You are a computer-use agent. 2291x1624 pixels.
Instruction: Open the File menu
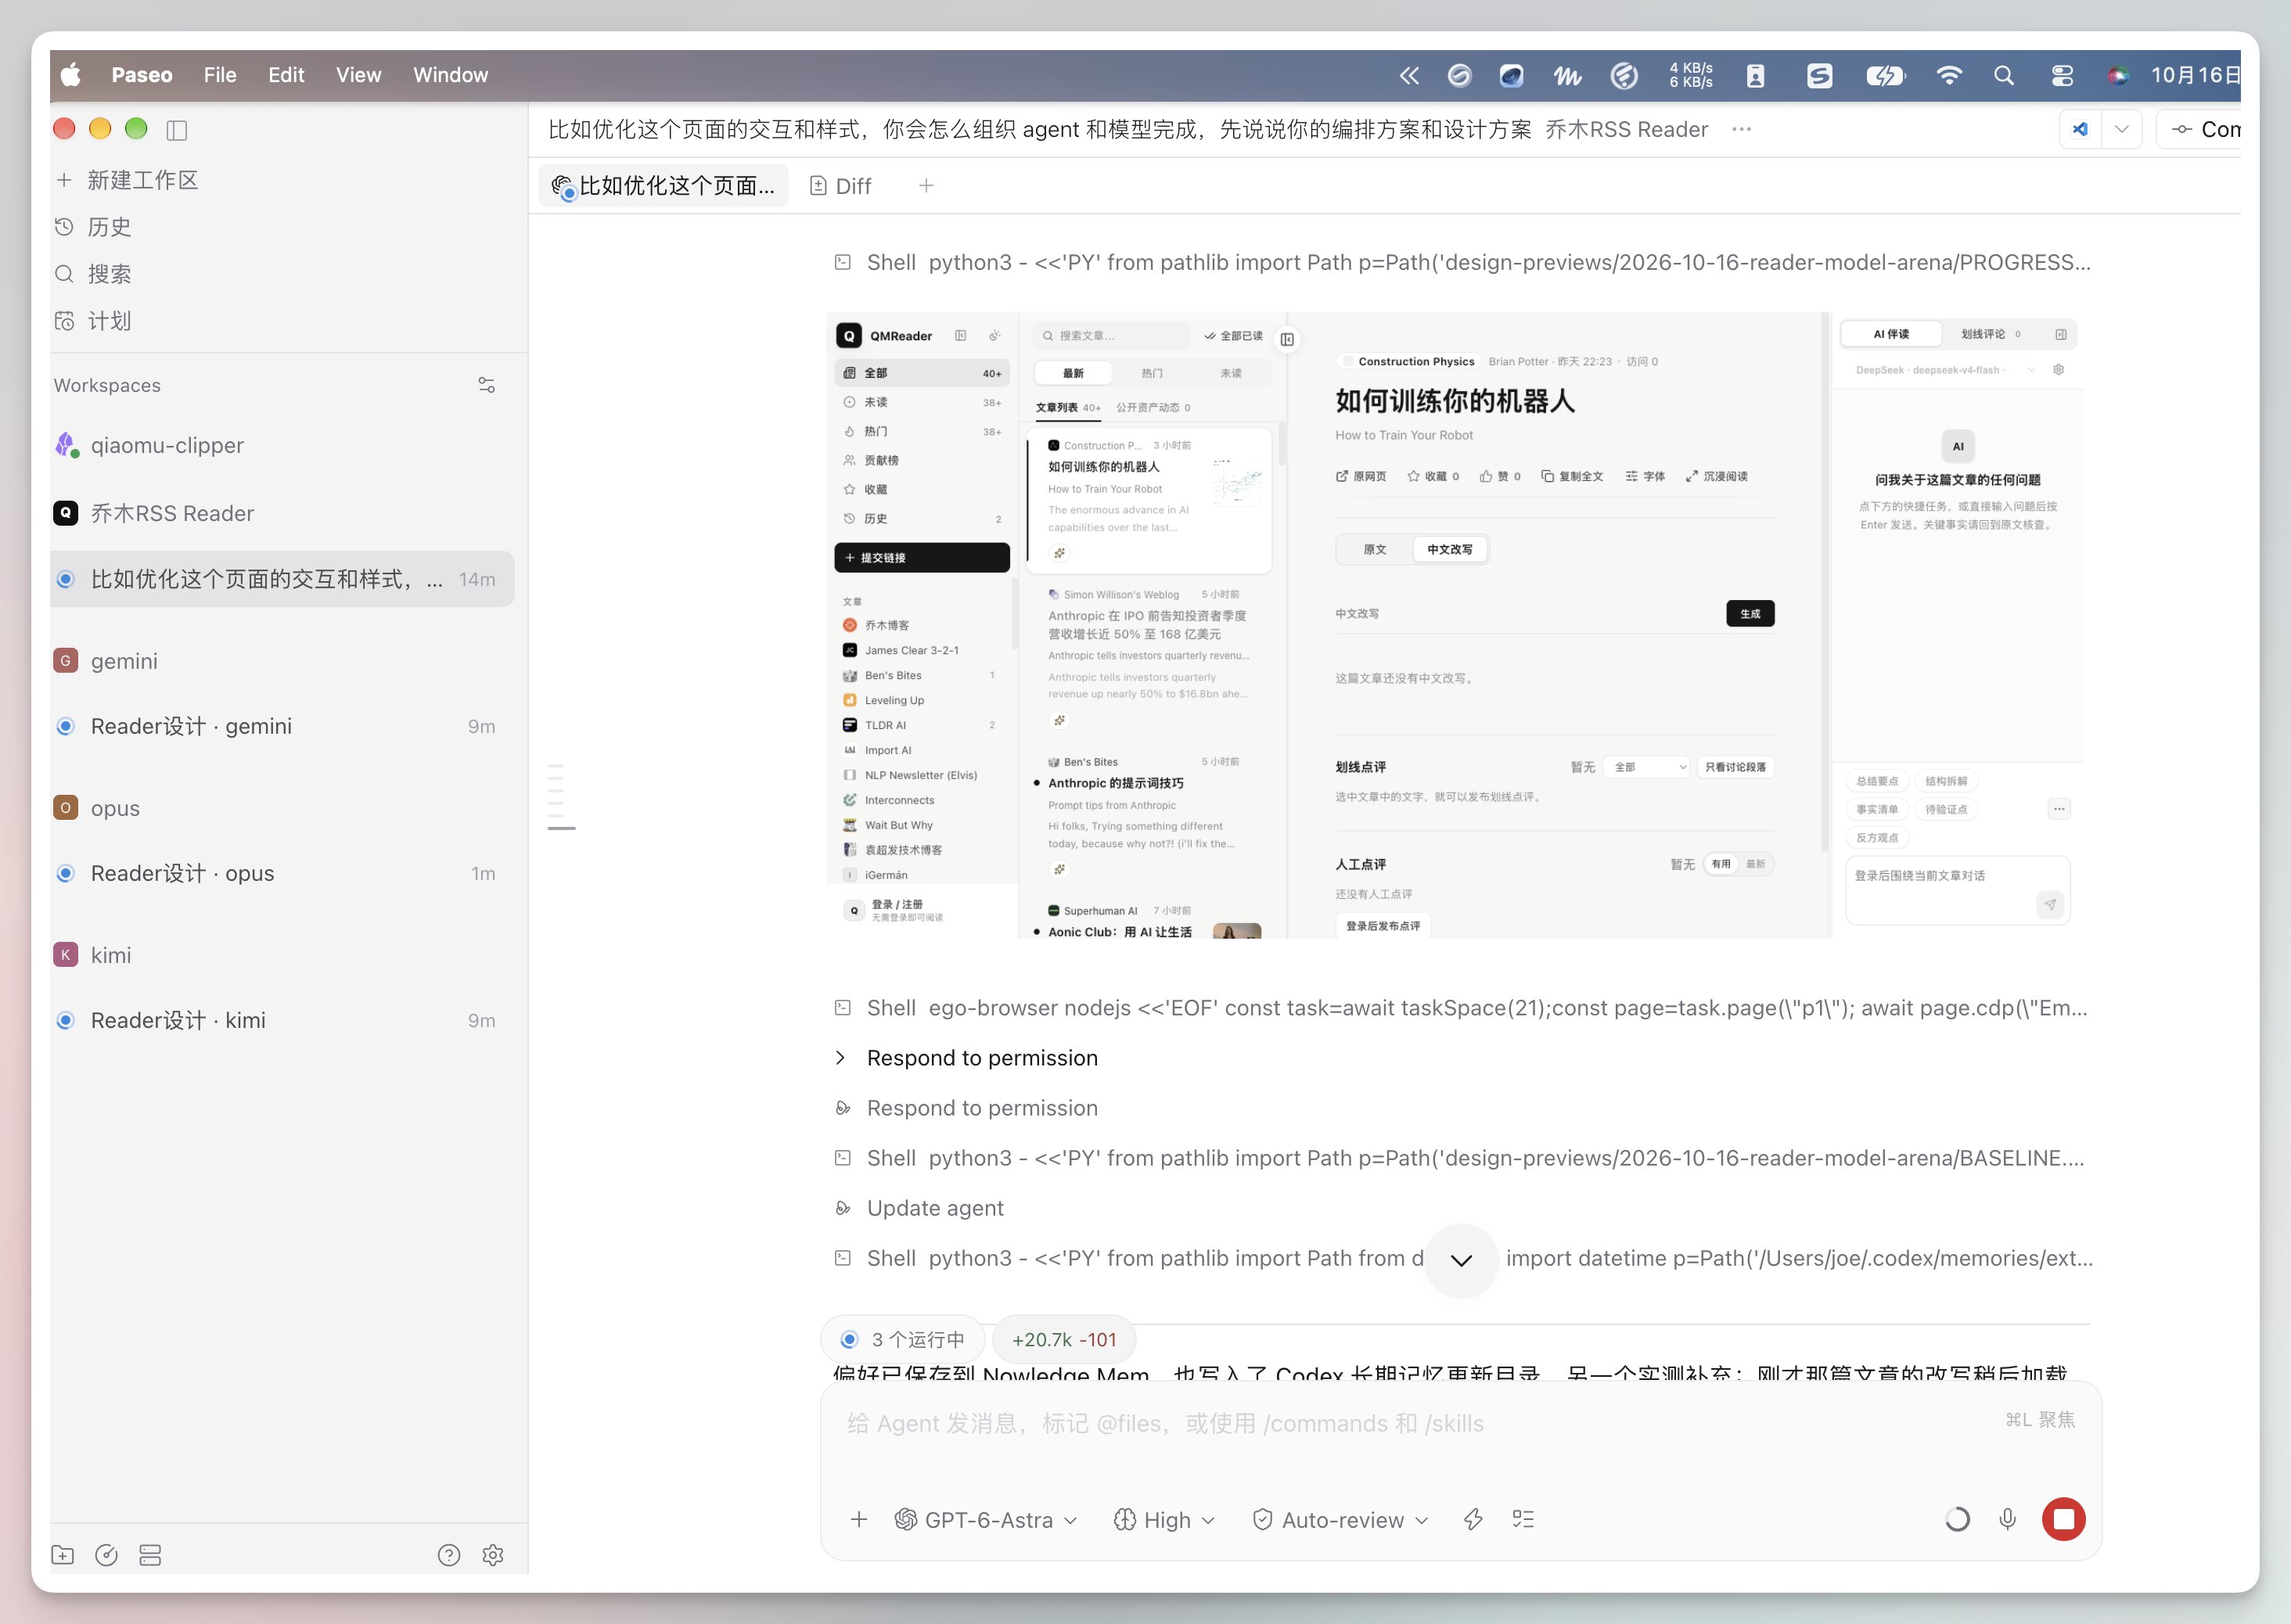click(220, 76)
